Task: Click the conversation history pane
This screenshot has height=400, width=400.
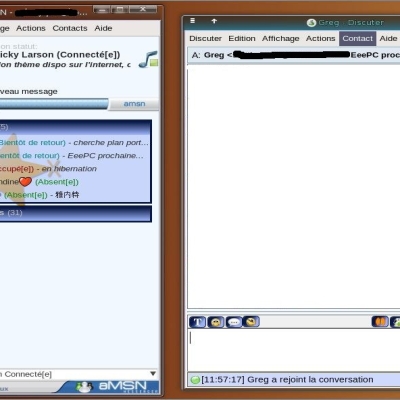Action: (294, 188)
